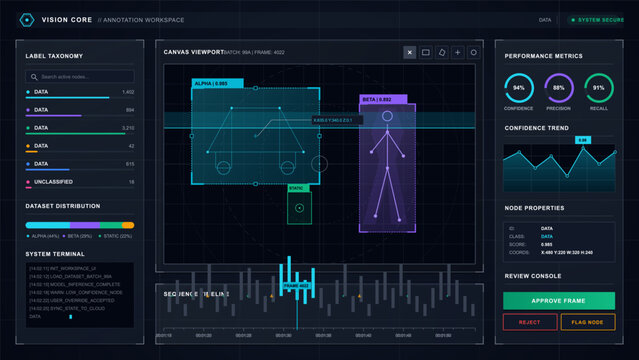The image size is (639, 360).
Task: Jump to 00:01:40 on the timeline
Action: 363,336
